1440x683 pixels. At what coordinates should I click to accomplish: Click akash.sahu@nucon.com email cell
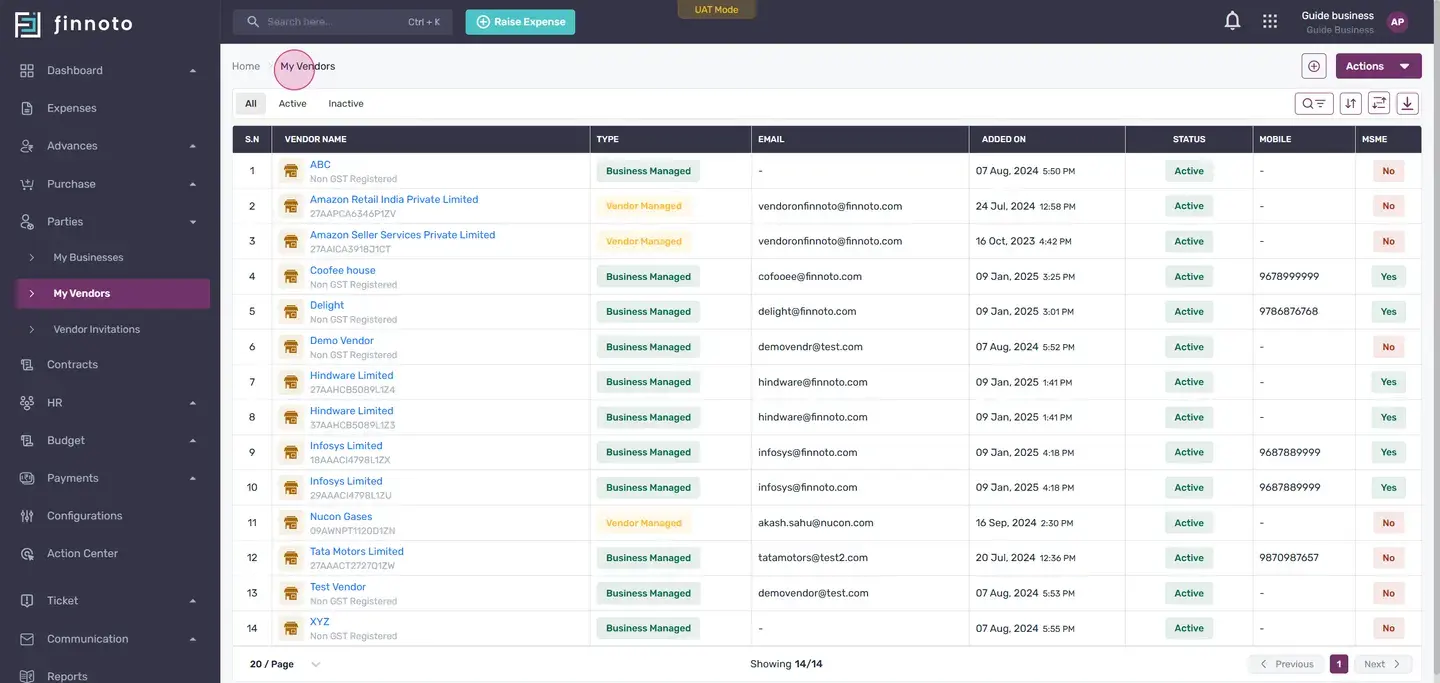(x=816, y=523)
